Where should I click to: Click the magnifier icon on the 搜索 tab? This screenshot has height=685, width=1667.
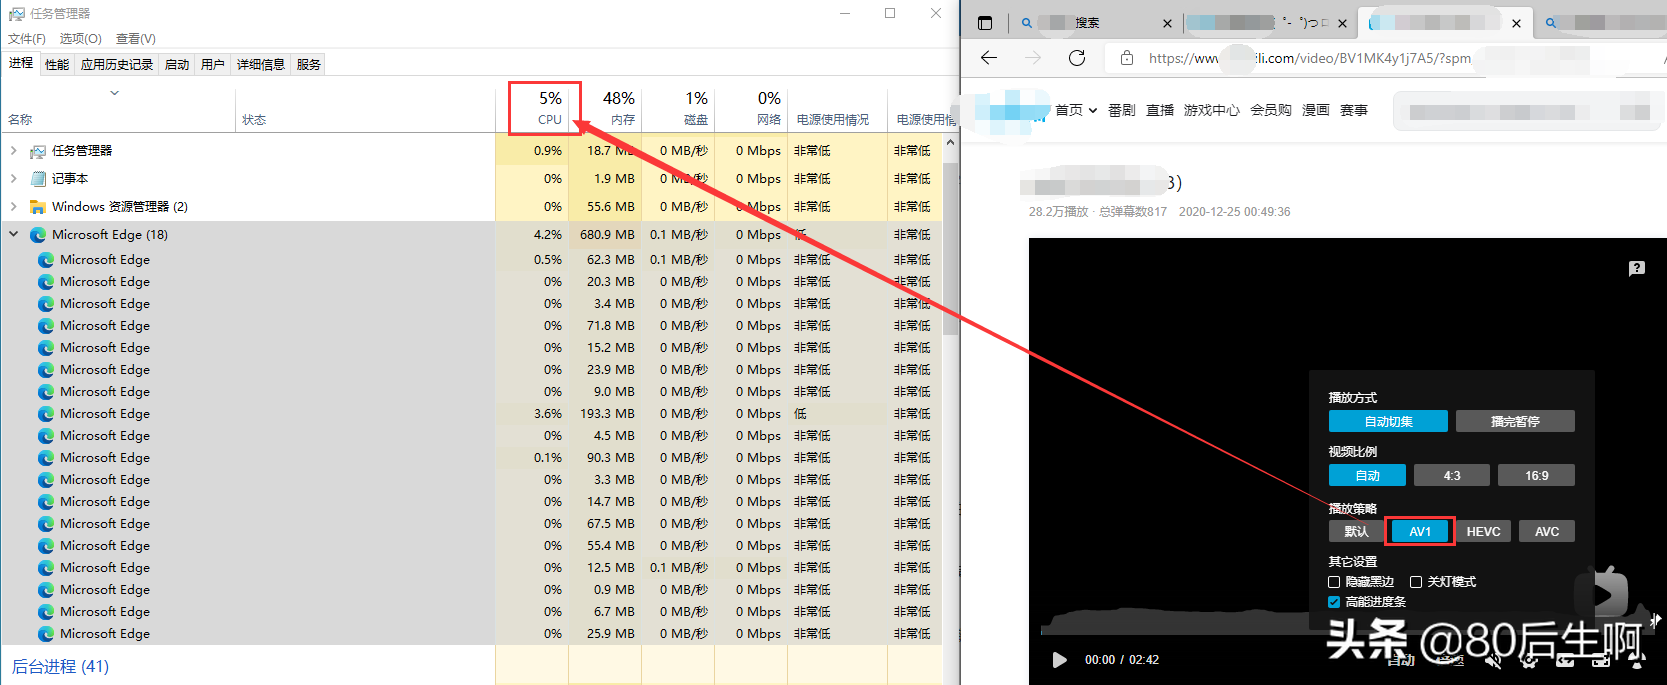pos(1026,23)
